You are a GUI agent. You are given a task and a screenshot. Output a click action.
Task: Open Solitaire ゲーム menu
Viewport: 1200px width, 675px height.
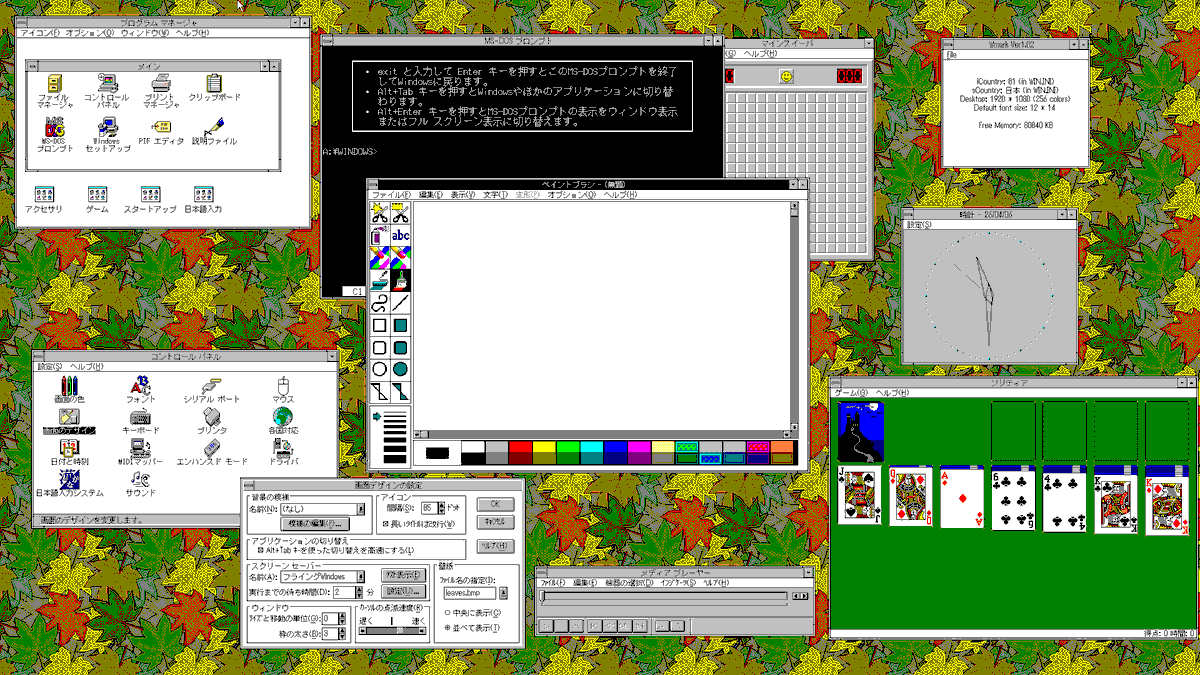point(851,392)
